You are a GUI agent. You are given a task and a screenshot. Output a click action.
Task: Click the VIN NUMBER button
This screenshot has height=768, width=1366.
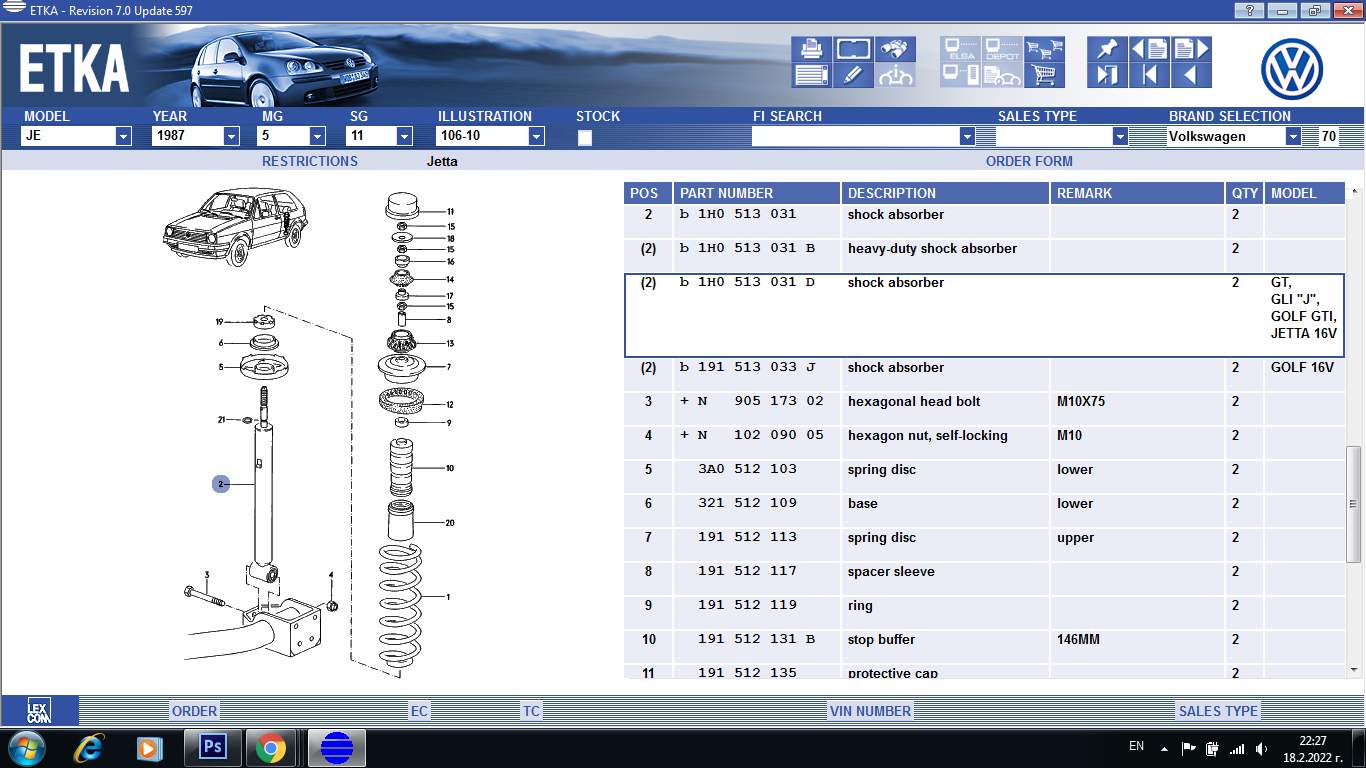tap(870, 711)
